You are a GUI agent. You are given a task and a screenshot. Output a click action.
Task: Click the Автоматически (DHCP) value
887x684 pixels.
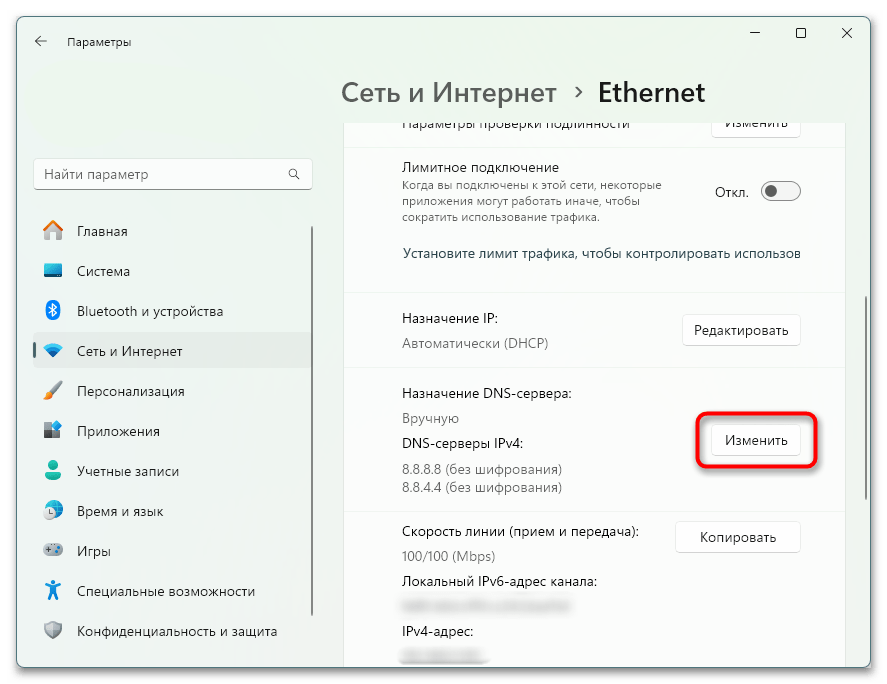coord(475,343)
